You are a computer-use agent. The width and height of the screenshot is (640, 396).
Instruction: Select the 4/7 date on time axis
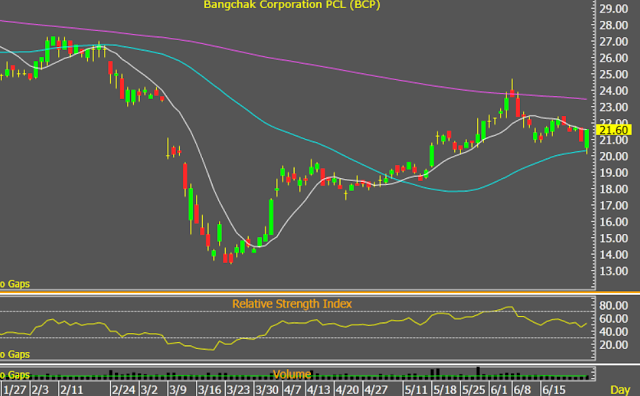pos(293,390)
